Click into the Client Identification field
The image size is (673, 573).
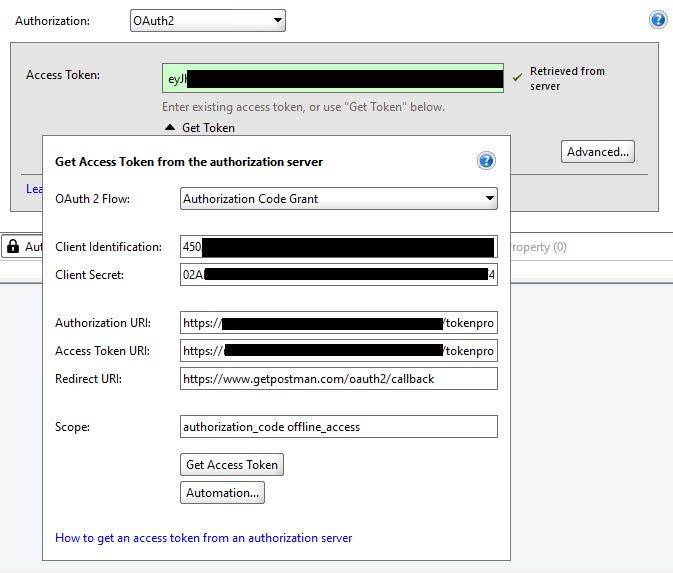338,247
